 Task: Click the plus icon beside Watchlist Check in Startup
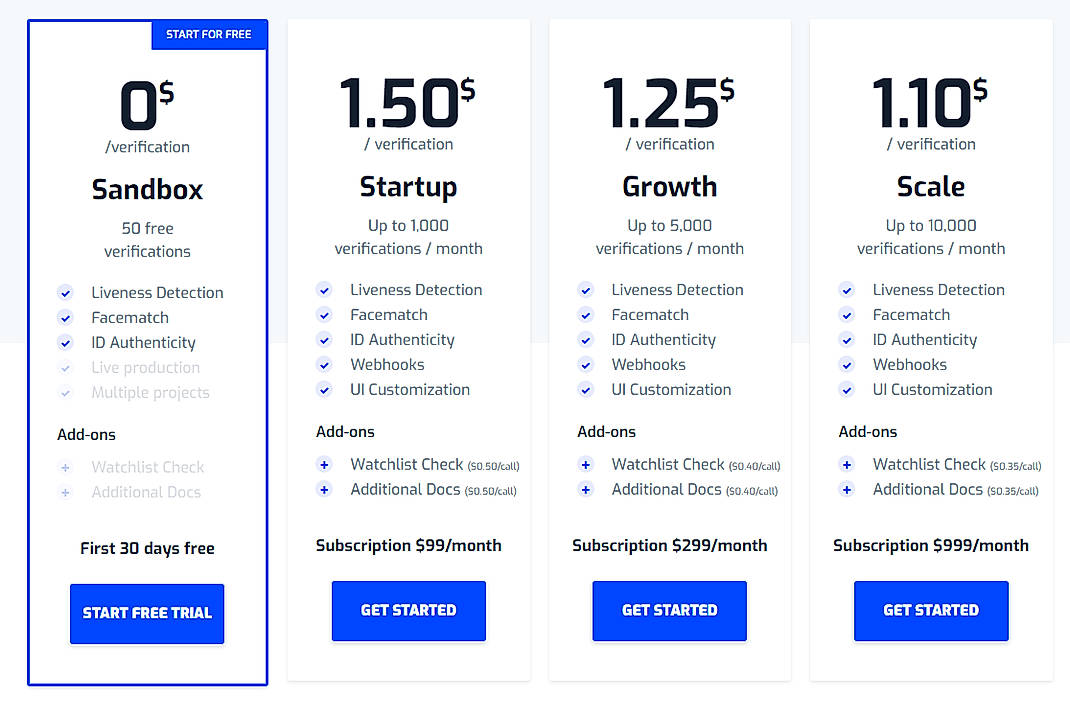click(324, 464)
